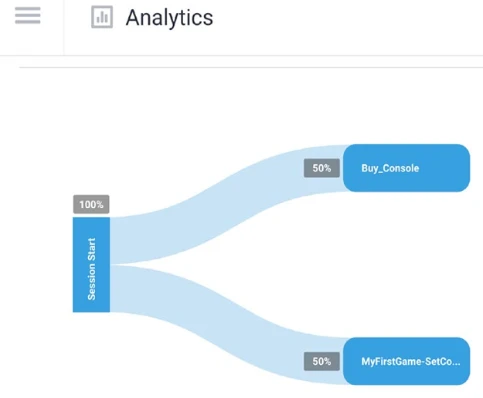Select the Buy_Console event node
This screenshot has width=483, height=398.
(x=406, y=168)
